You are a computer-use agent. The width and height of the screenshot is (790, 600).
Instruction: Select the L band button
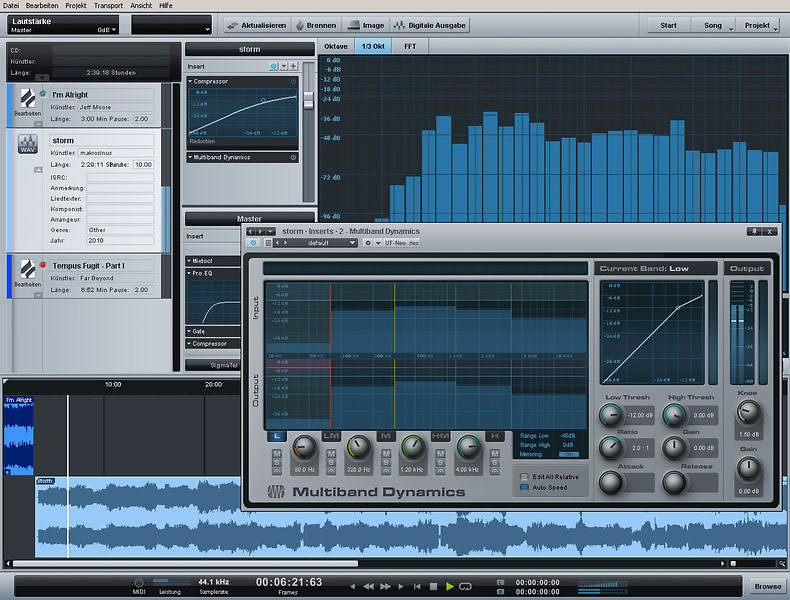[x=277, y=436]
